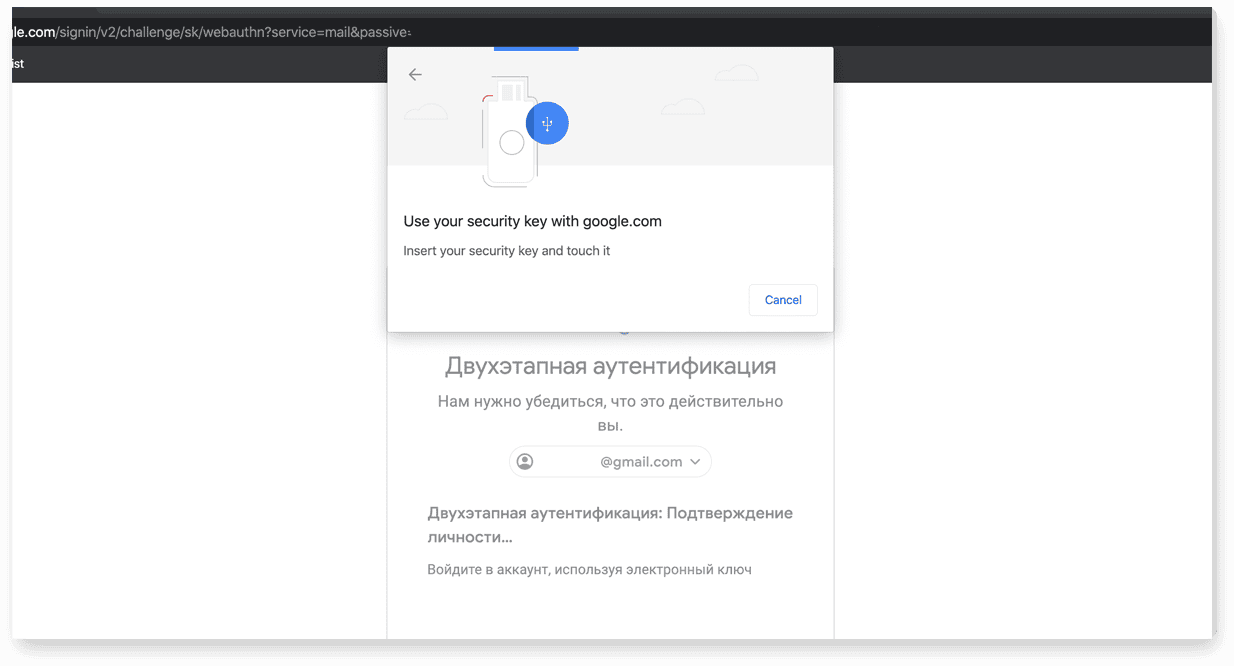
Task: Click "Insert your security key and touch it" text
Action: coord(507,251)
